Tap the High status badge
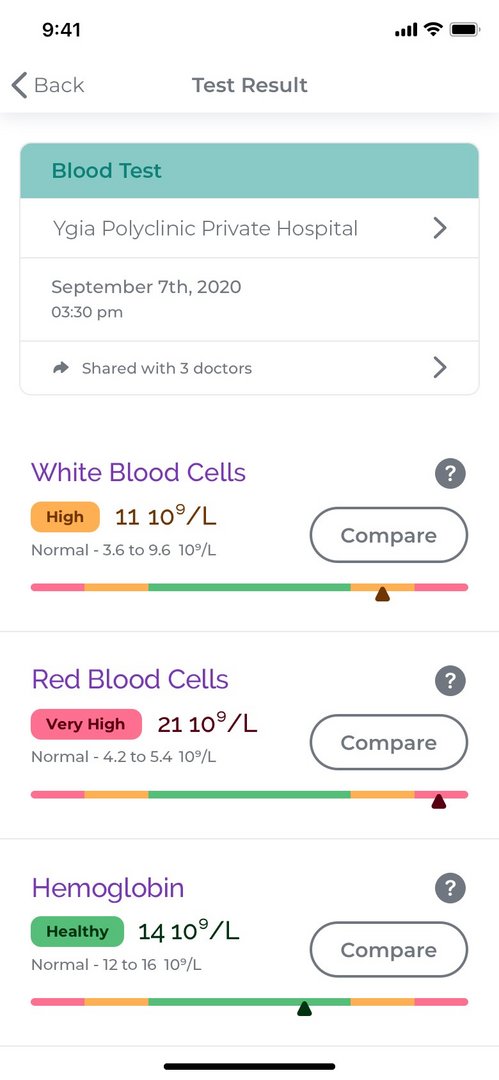The height and width of the screenshot is (1080, 499). click(65, 517)
